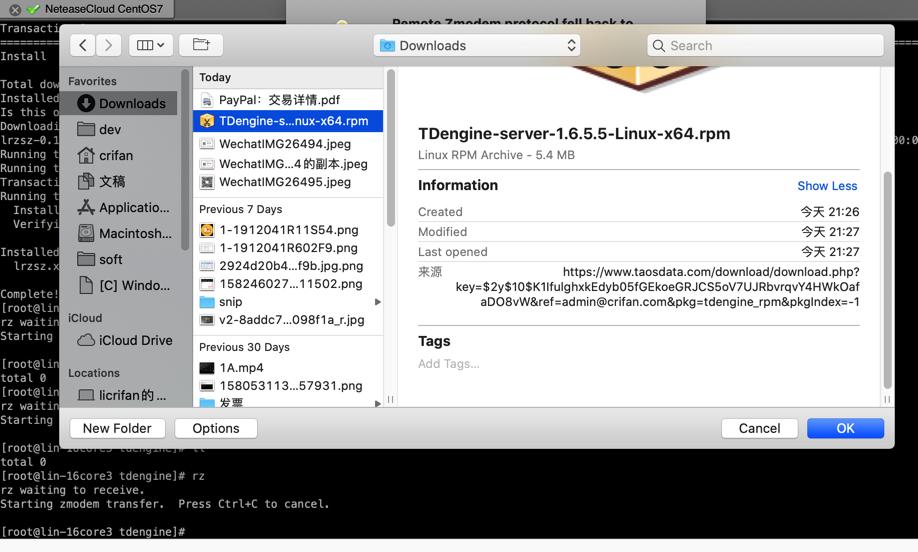Click sidebar vertical scrollbar
The width and height of the screenshot is (918, 552).
[185, 159]
